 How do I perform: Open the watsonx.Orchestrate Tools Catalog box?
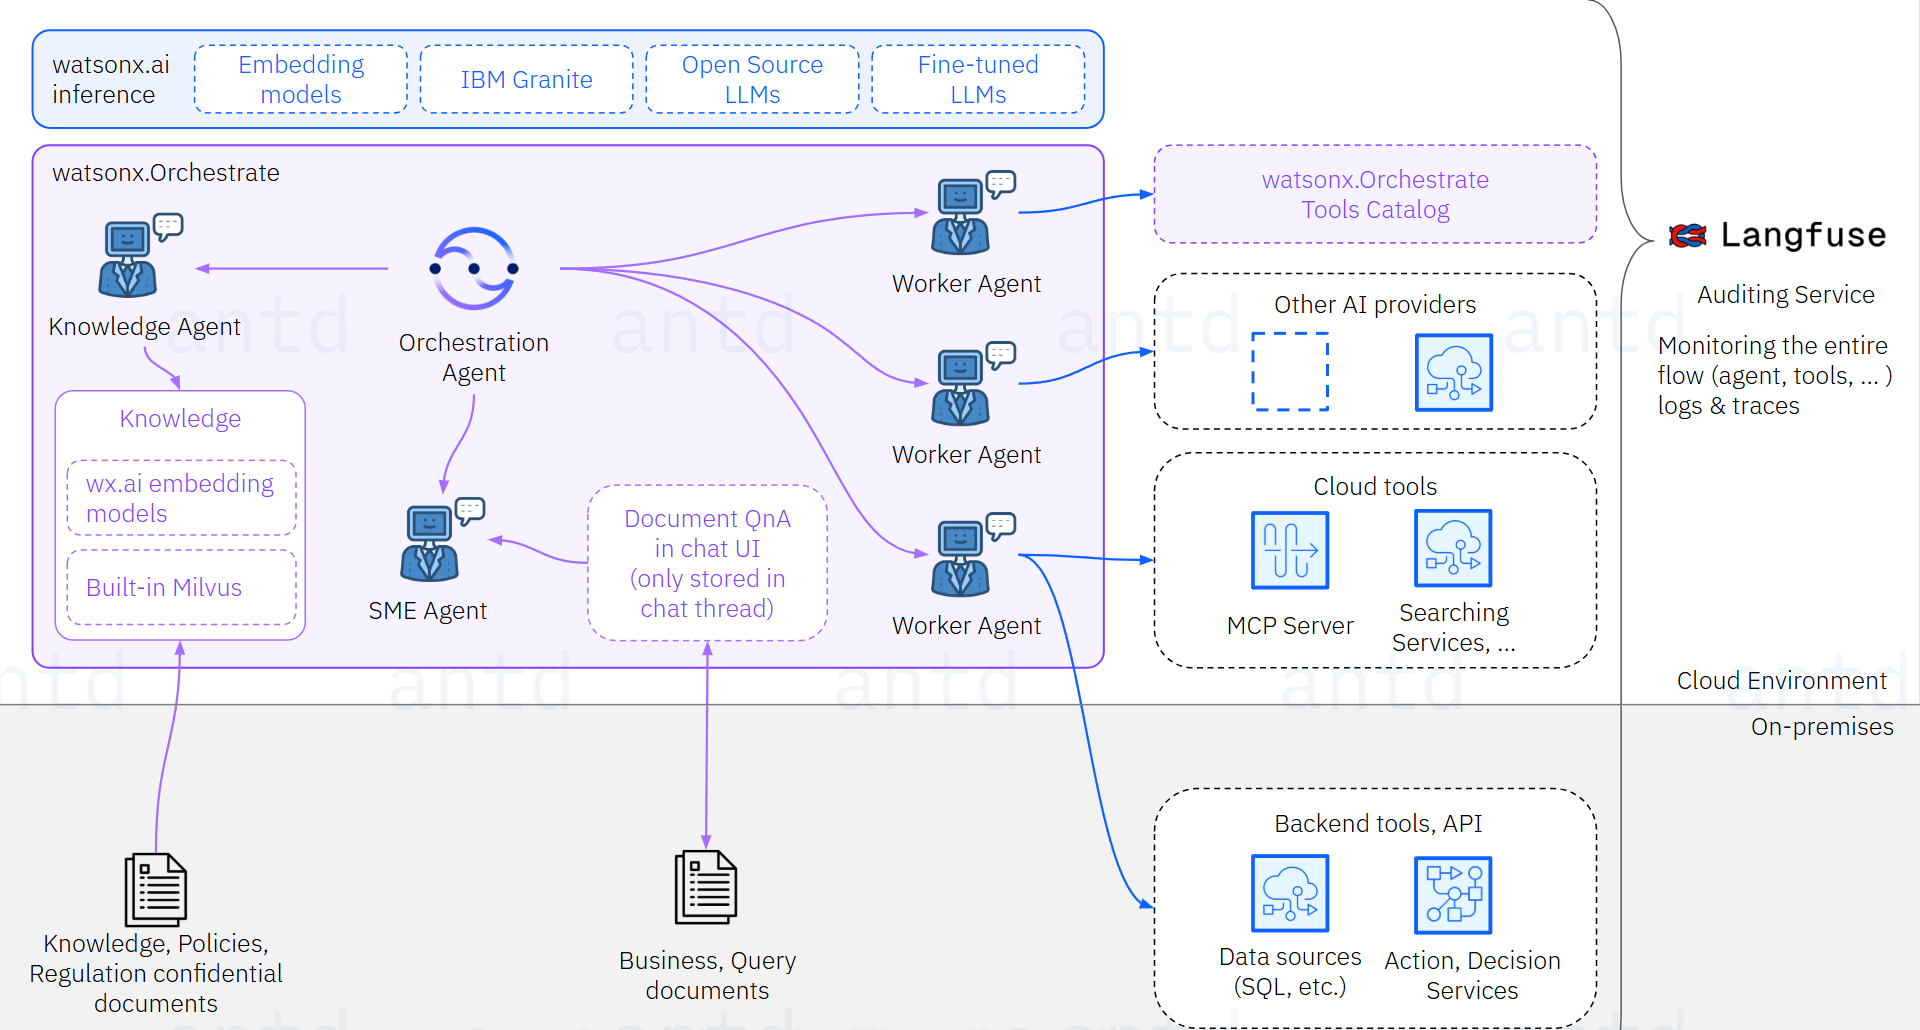1374,194
